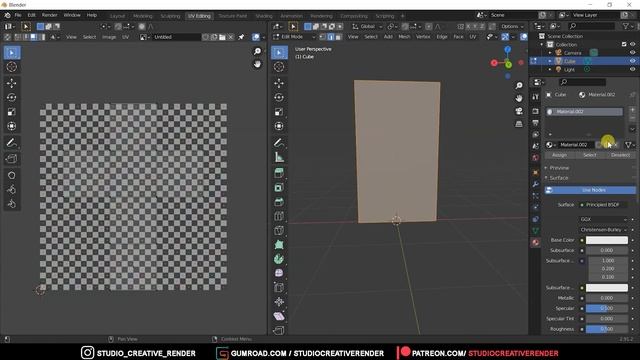Screen dimensions: 640x360
Task: Hide the Cube in the outliner
Action: (632, 61)
